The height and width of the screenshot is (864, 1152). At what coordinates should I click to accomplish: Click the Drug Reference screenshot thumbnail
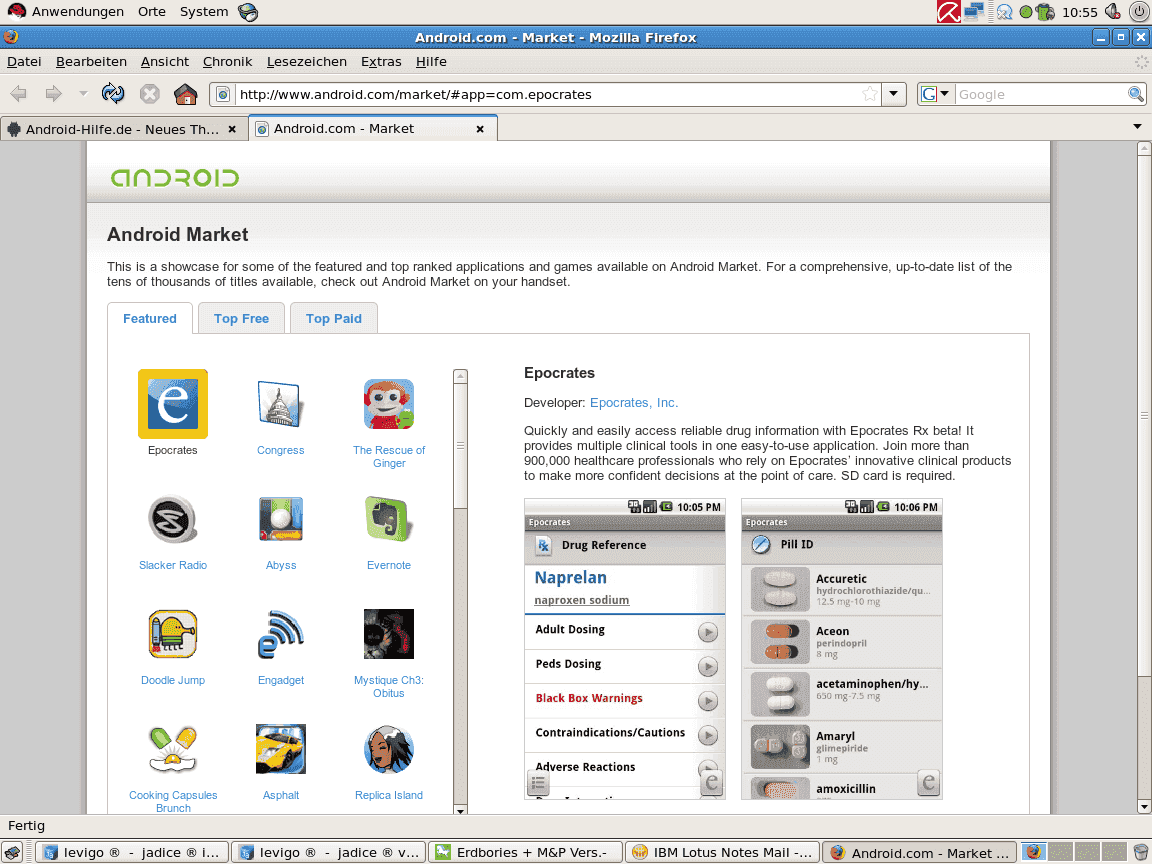coord(624,649)
